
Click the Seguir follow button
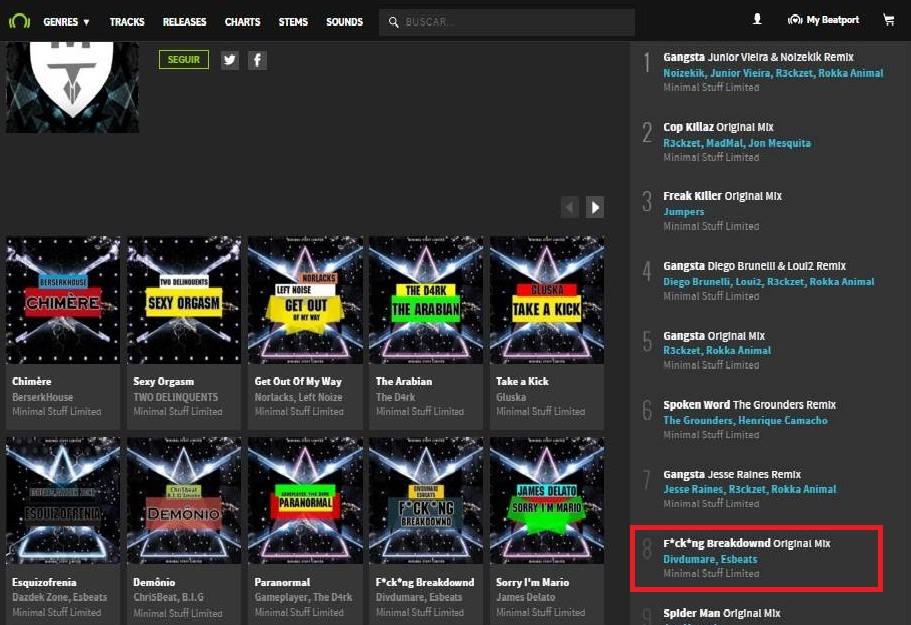184,59
